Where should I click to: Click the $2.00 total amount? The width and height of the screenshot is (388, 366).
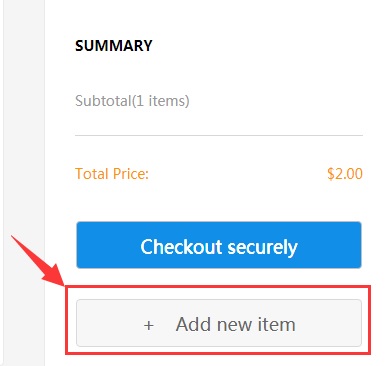[x=345, y=174]
